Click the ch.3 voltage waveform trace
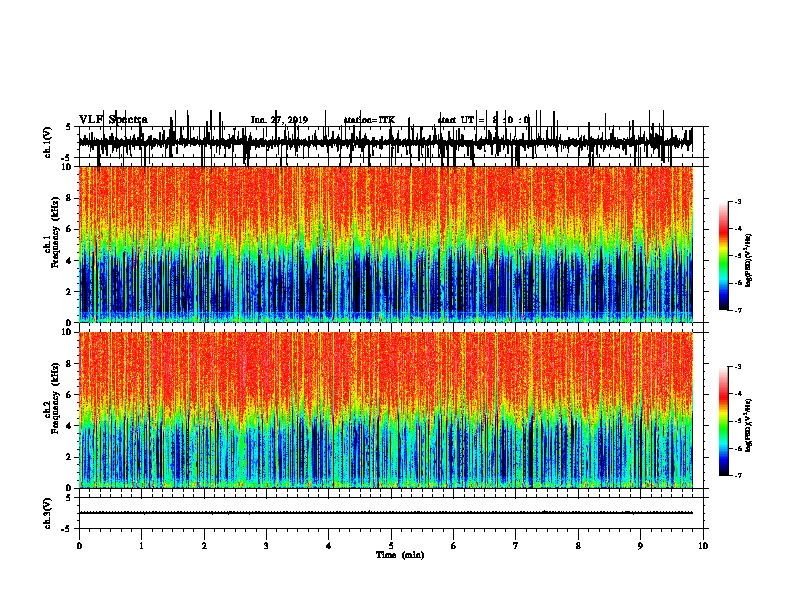This screenshot has width=792, height=612. coord(386,513)
